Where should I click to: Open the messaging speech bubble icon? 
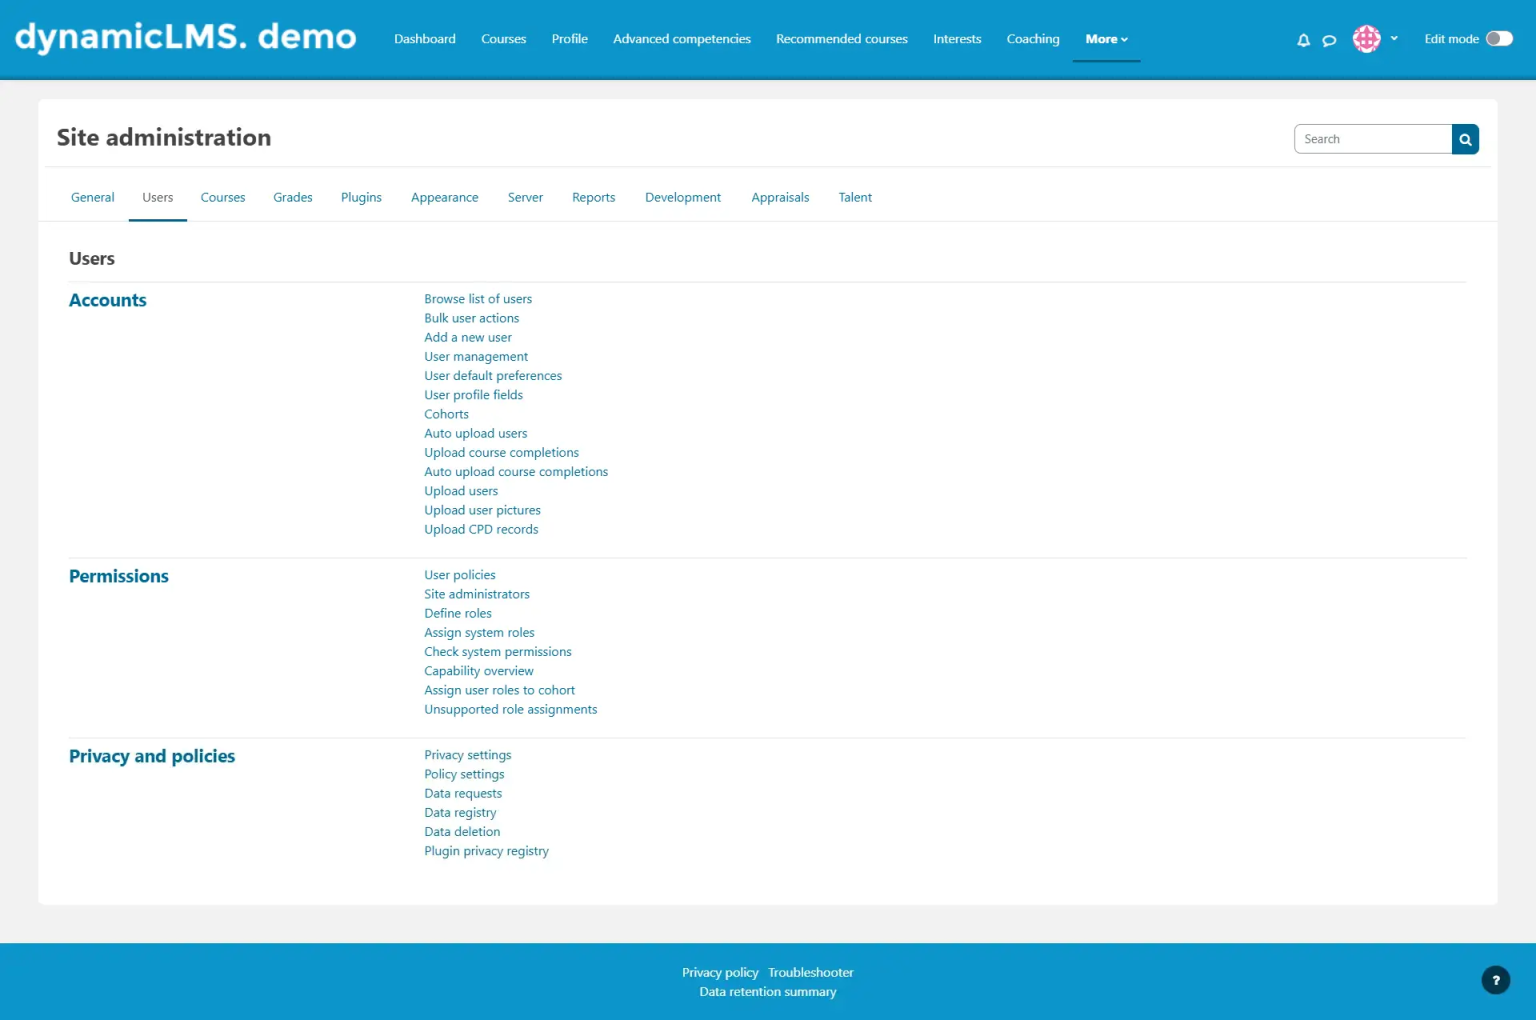[1329, 40]
